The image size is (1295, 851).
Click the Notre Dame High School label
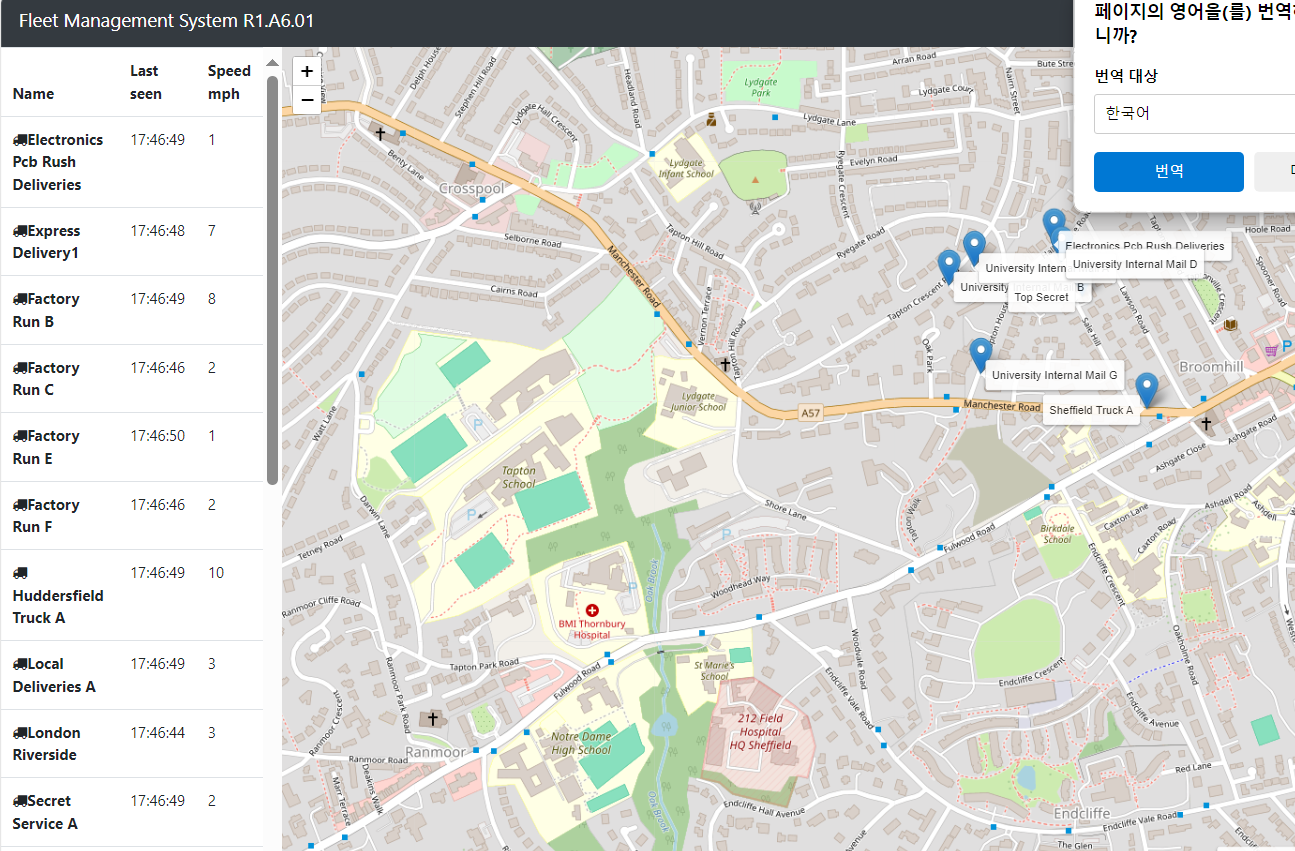[x=581, y=743]
